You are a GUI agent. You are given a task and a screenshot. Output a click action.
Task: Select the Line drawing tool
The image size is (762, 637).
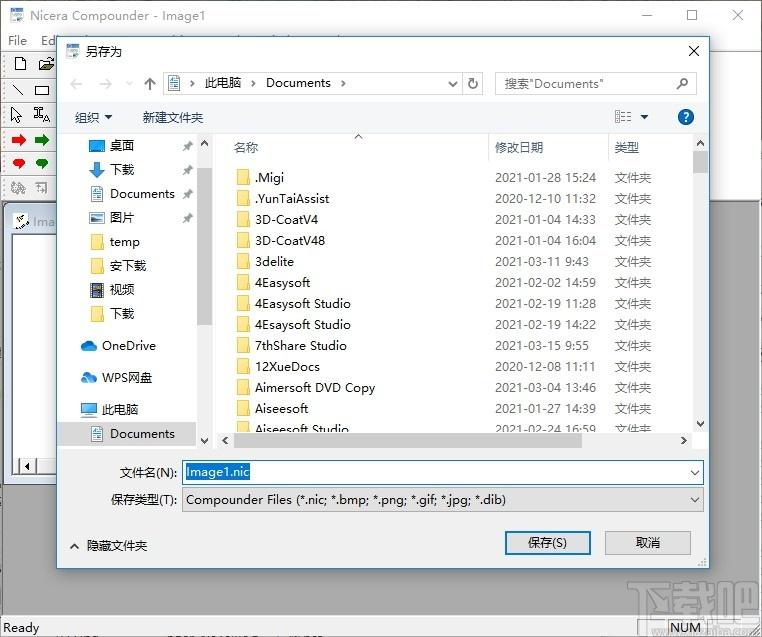point(18,90)
